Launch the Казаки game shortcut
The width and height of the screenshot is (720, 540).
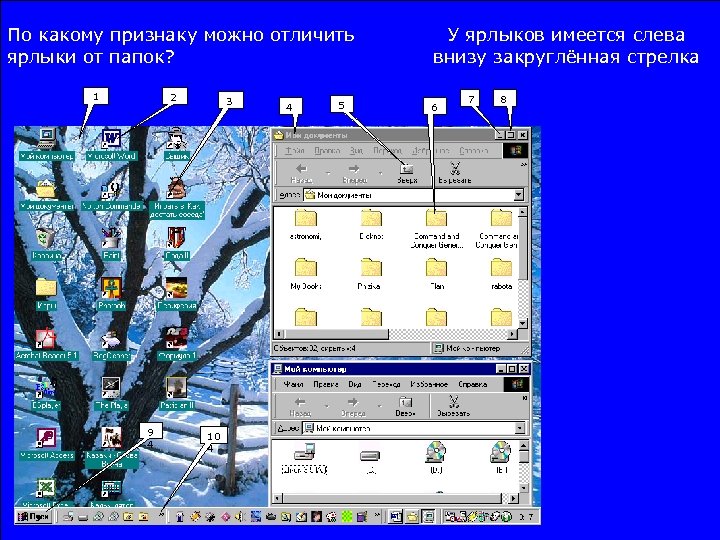click(111, 448)
